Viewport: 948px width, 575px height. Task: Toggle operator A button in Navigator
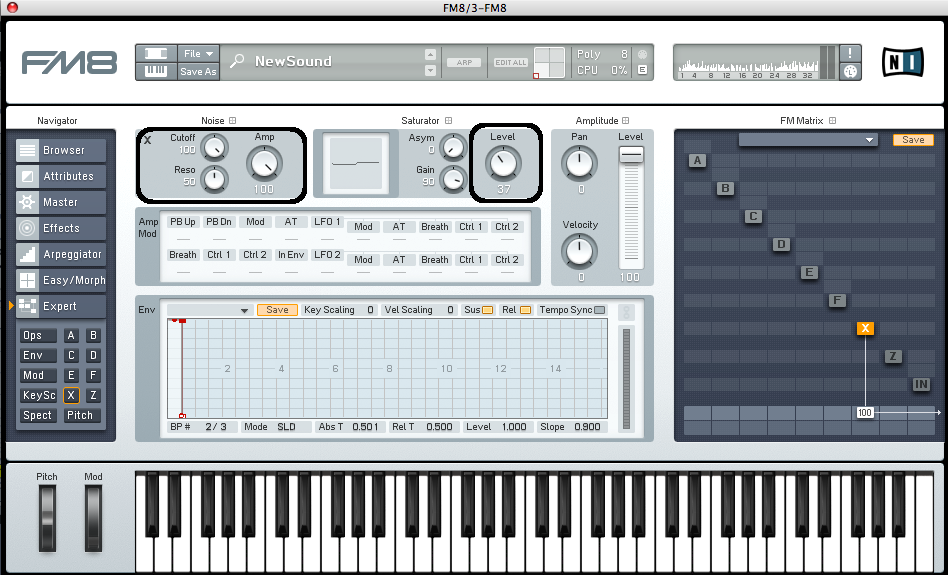tap(71, 335)
